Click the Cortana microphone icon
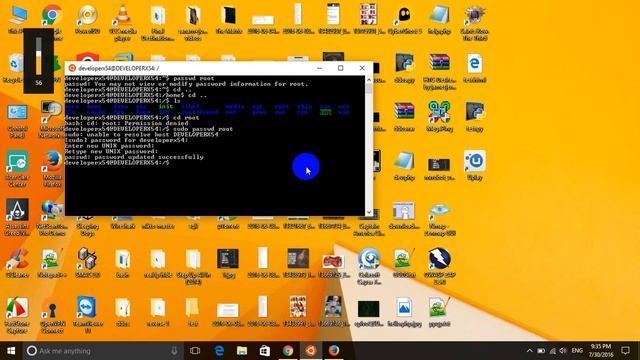Image resolution: width=640 pixels, height=360 pixels. (x=174, y=351)
